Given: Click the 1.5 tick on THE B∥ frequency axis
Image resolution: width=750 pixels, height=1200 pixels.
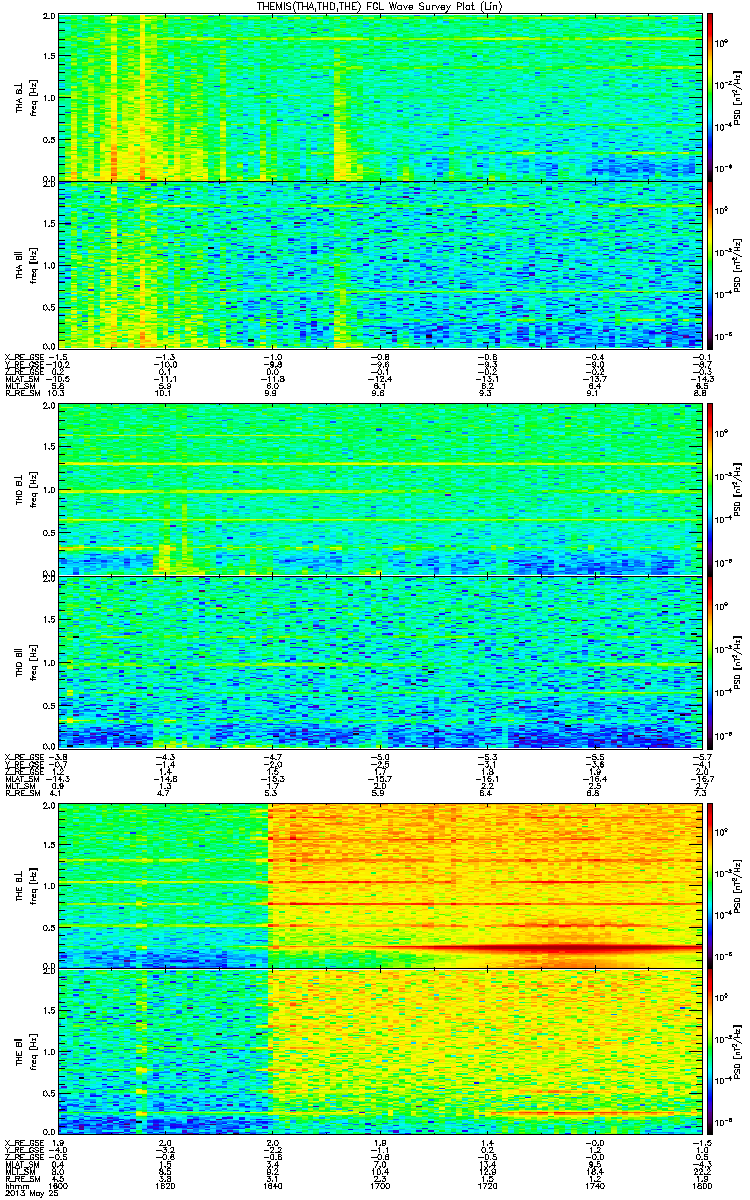Looking at the screenshot, I should click(x=48, y=1012).
